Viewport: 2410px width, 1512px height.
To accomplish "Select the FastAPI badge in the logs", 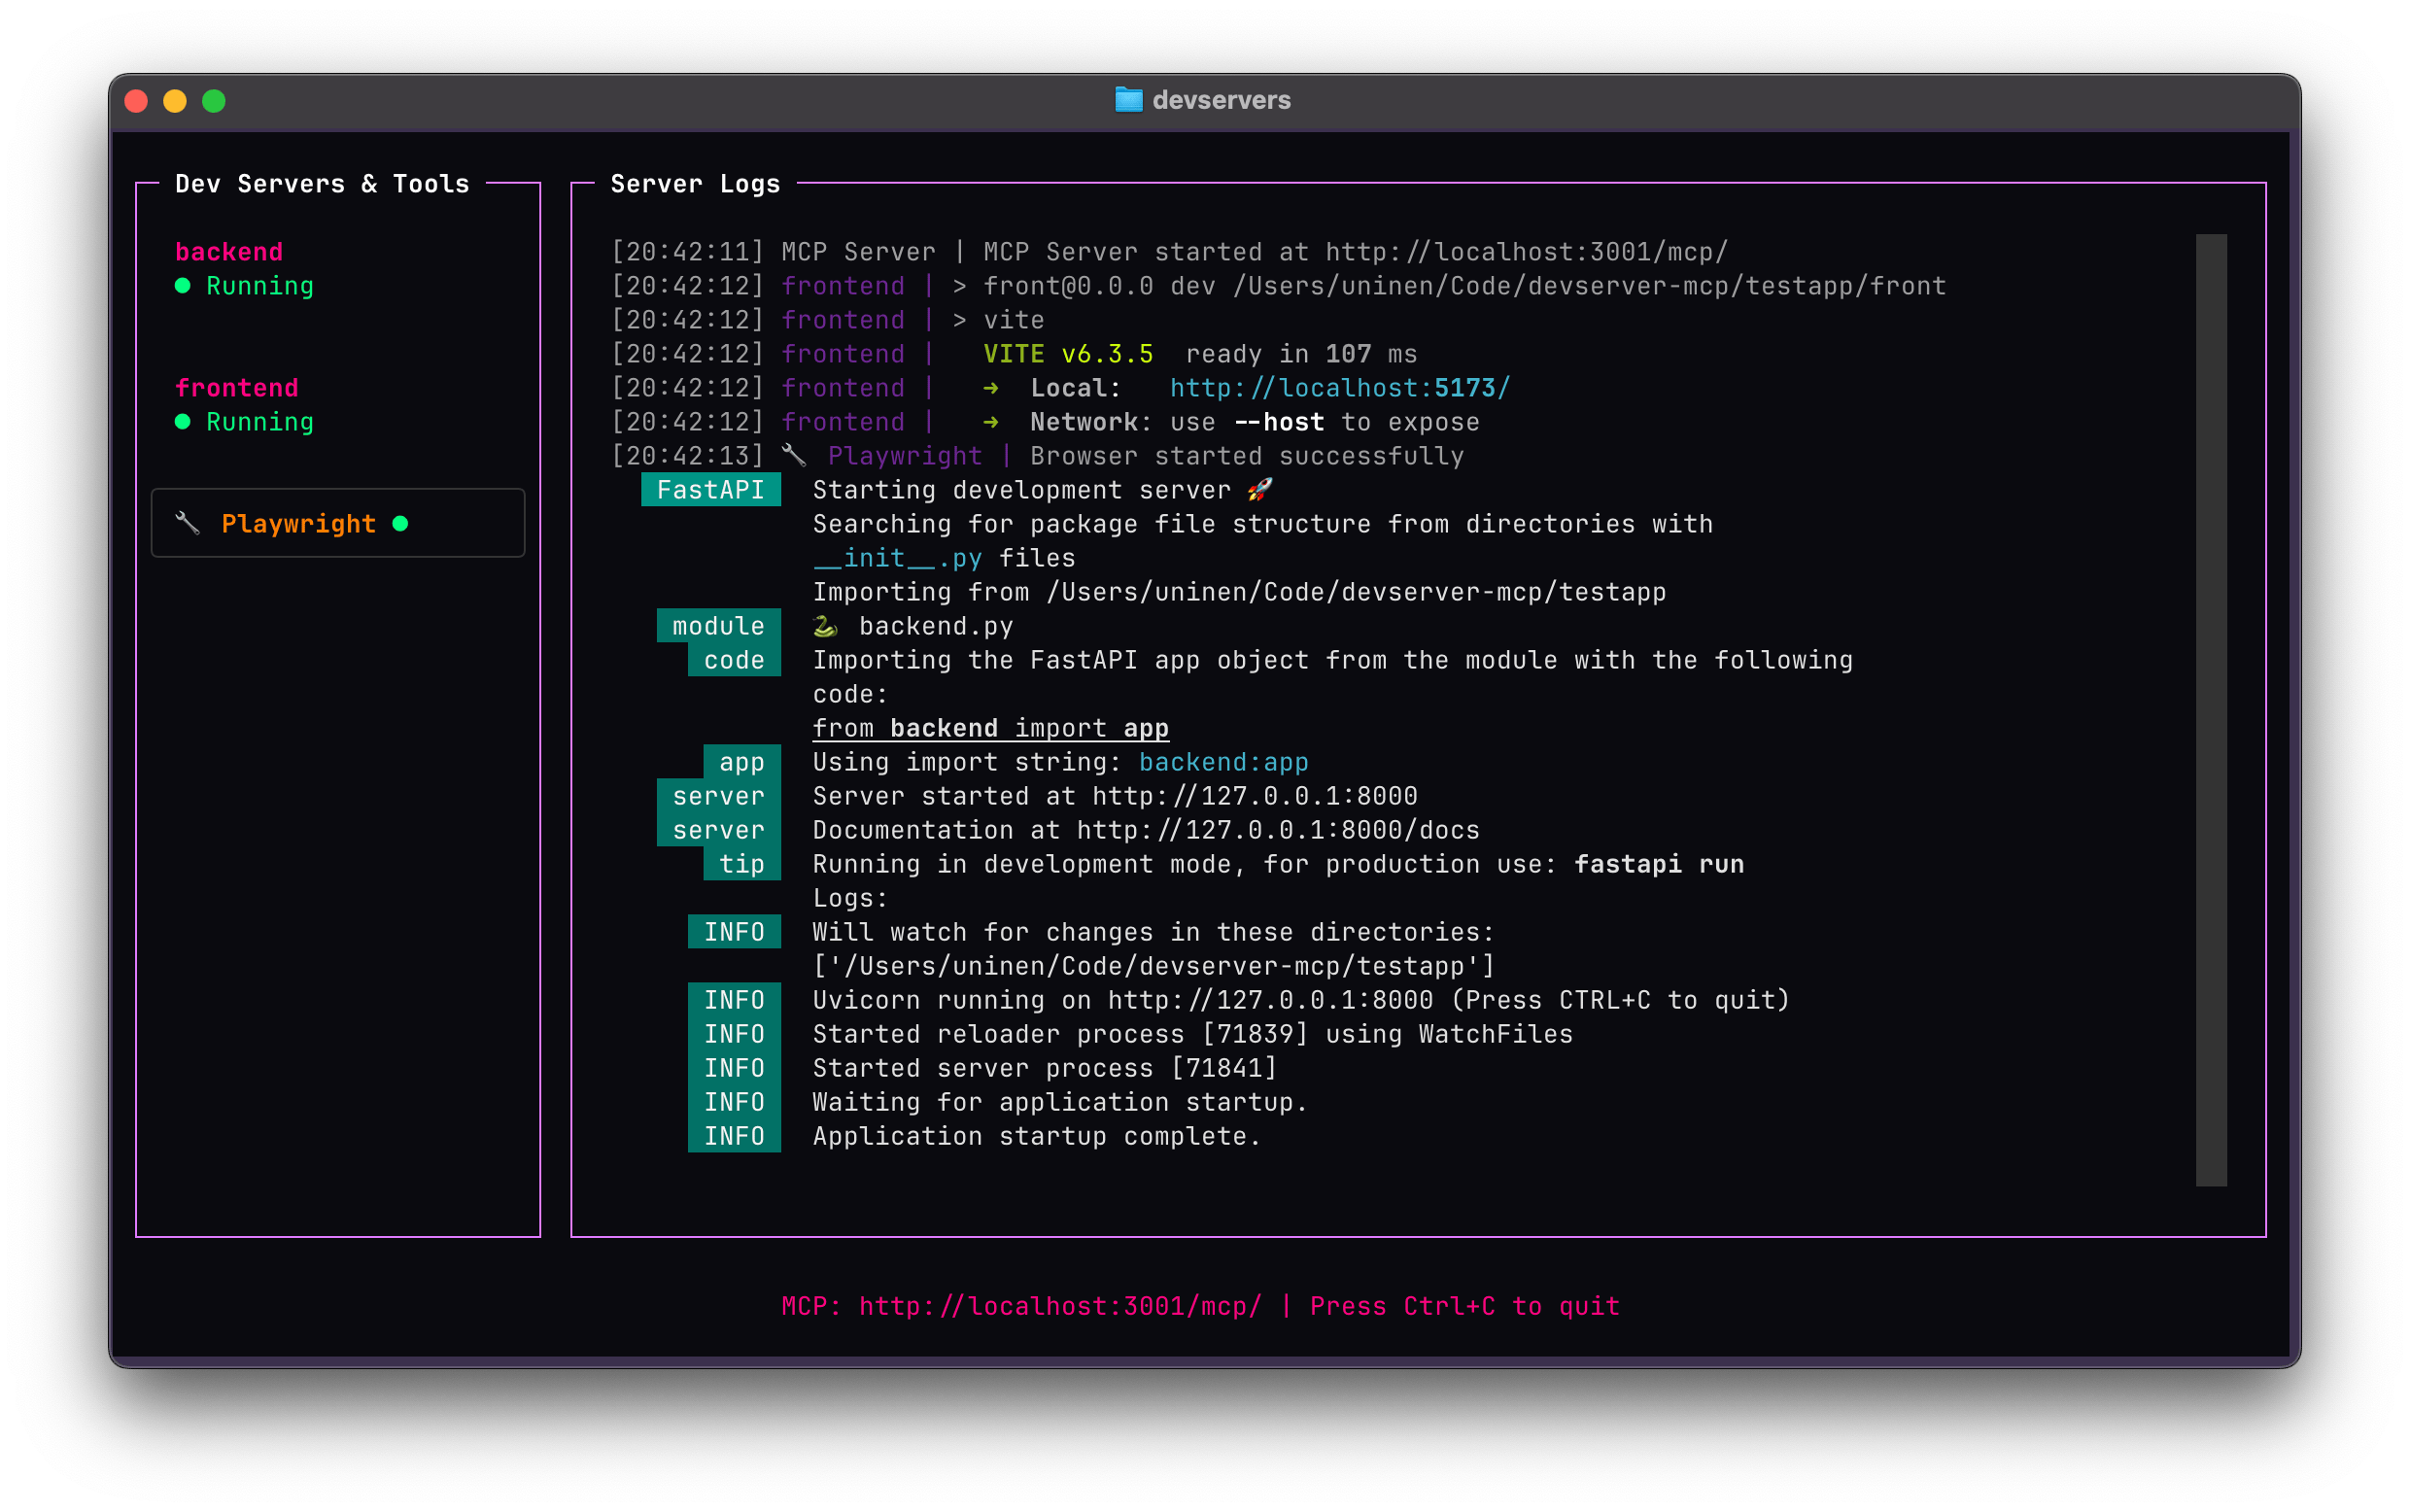I will tap(711, 489).
